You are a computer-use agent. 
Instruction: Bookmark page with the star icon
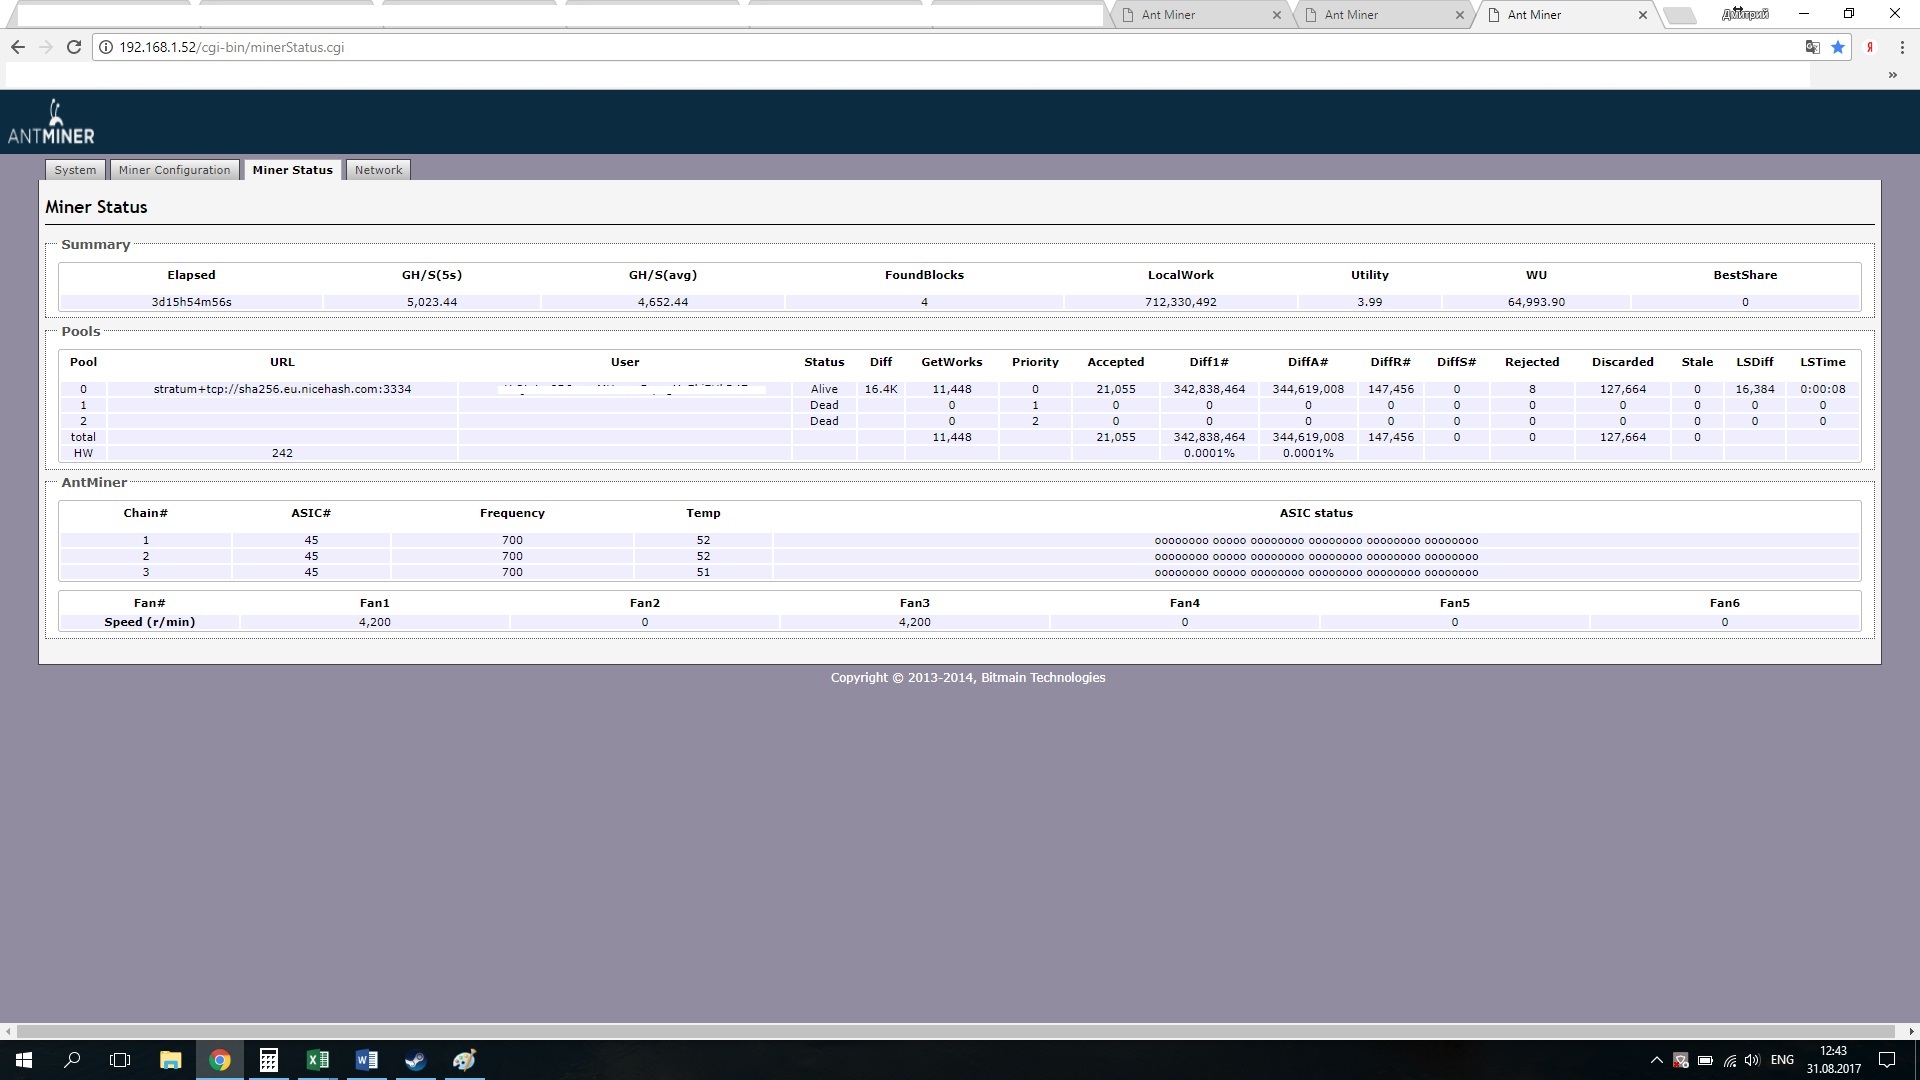tap(1838, 47)
